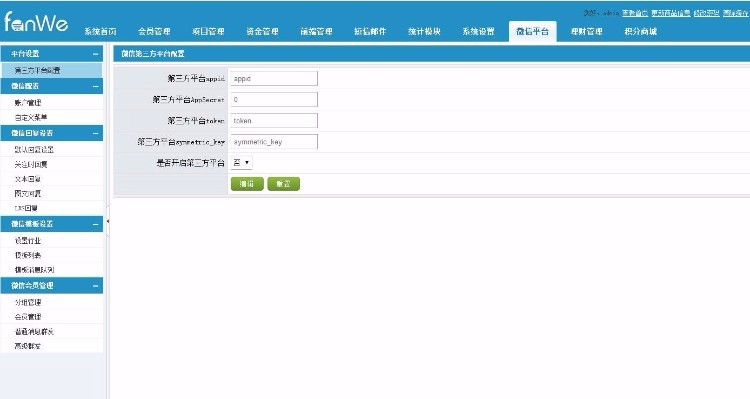Focus the 第三方平台appid input field
Viewport: 750px width, 399px height.
click(x=274, y=78)
